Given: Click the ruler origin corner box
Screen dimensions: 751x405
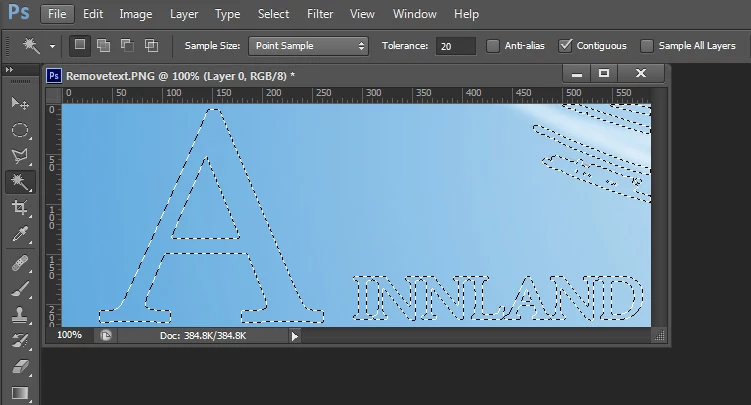Looking at the screenshot, I should point(54,96).
